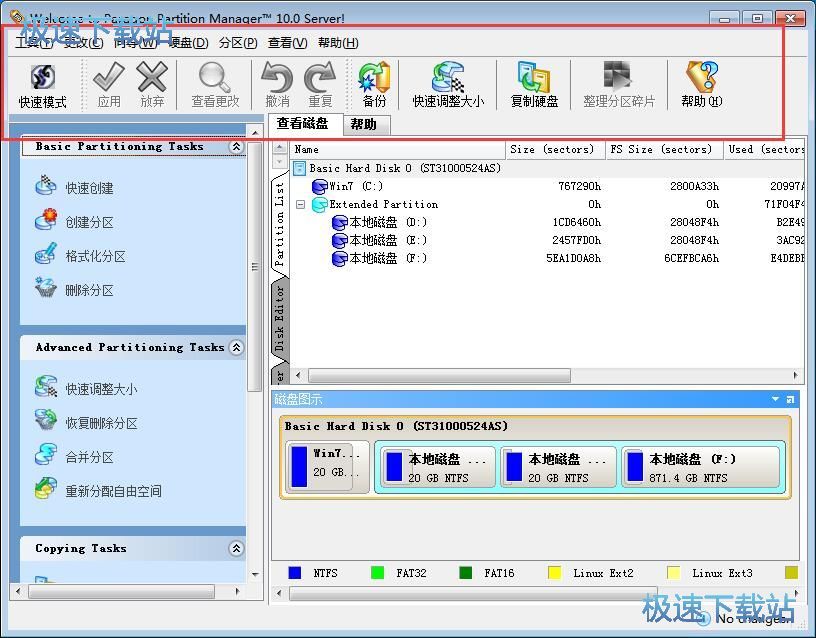The image size is (816, 638).
Task: Collapse Basic Partitioning Tasks panel
Action: coord(236,147)
